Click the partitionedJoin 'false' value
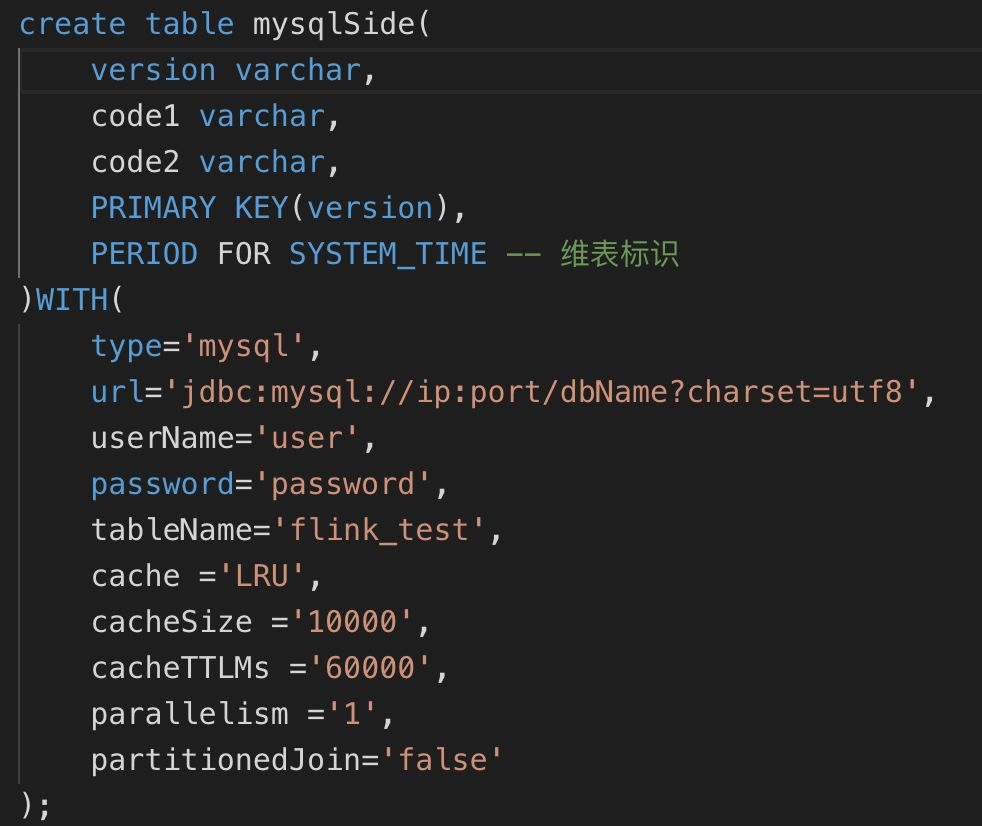Viewport: 982px width, 826px height. (442, 760)
